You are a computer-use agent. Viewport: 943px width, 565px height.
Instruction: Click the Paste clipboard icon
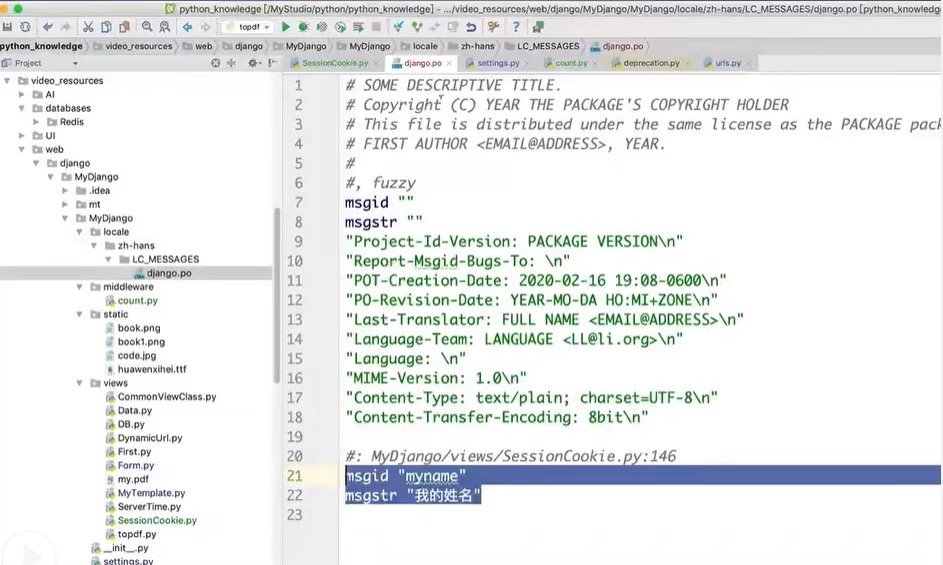pyautogui.click(x=124, y=27)
